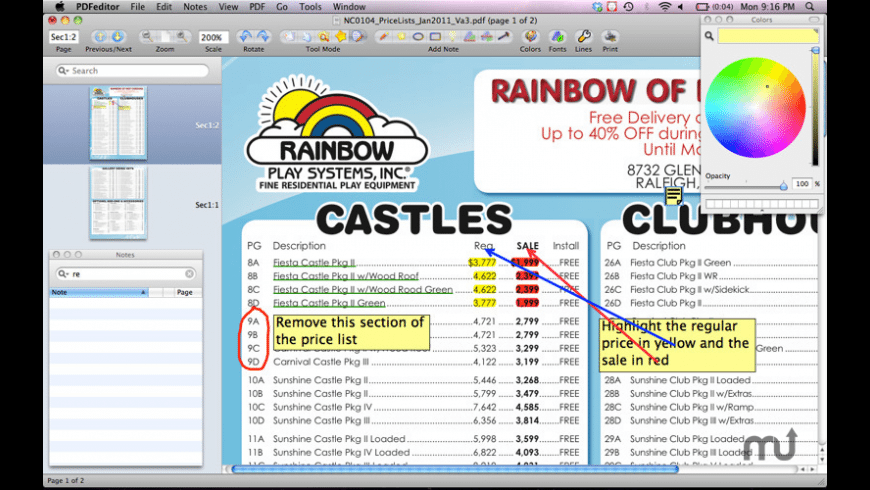Open the View menu
This screenshot has width=870, height=490.
(228, 7)
